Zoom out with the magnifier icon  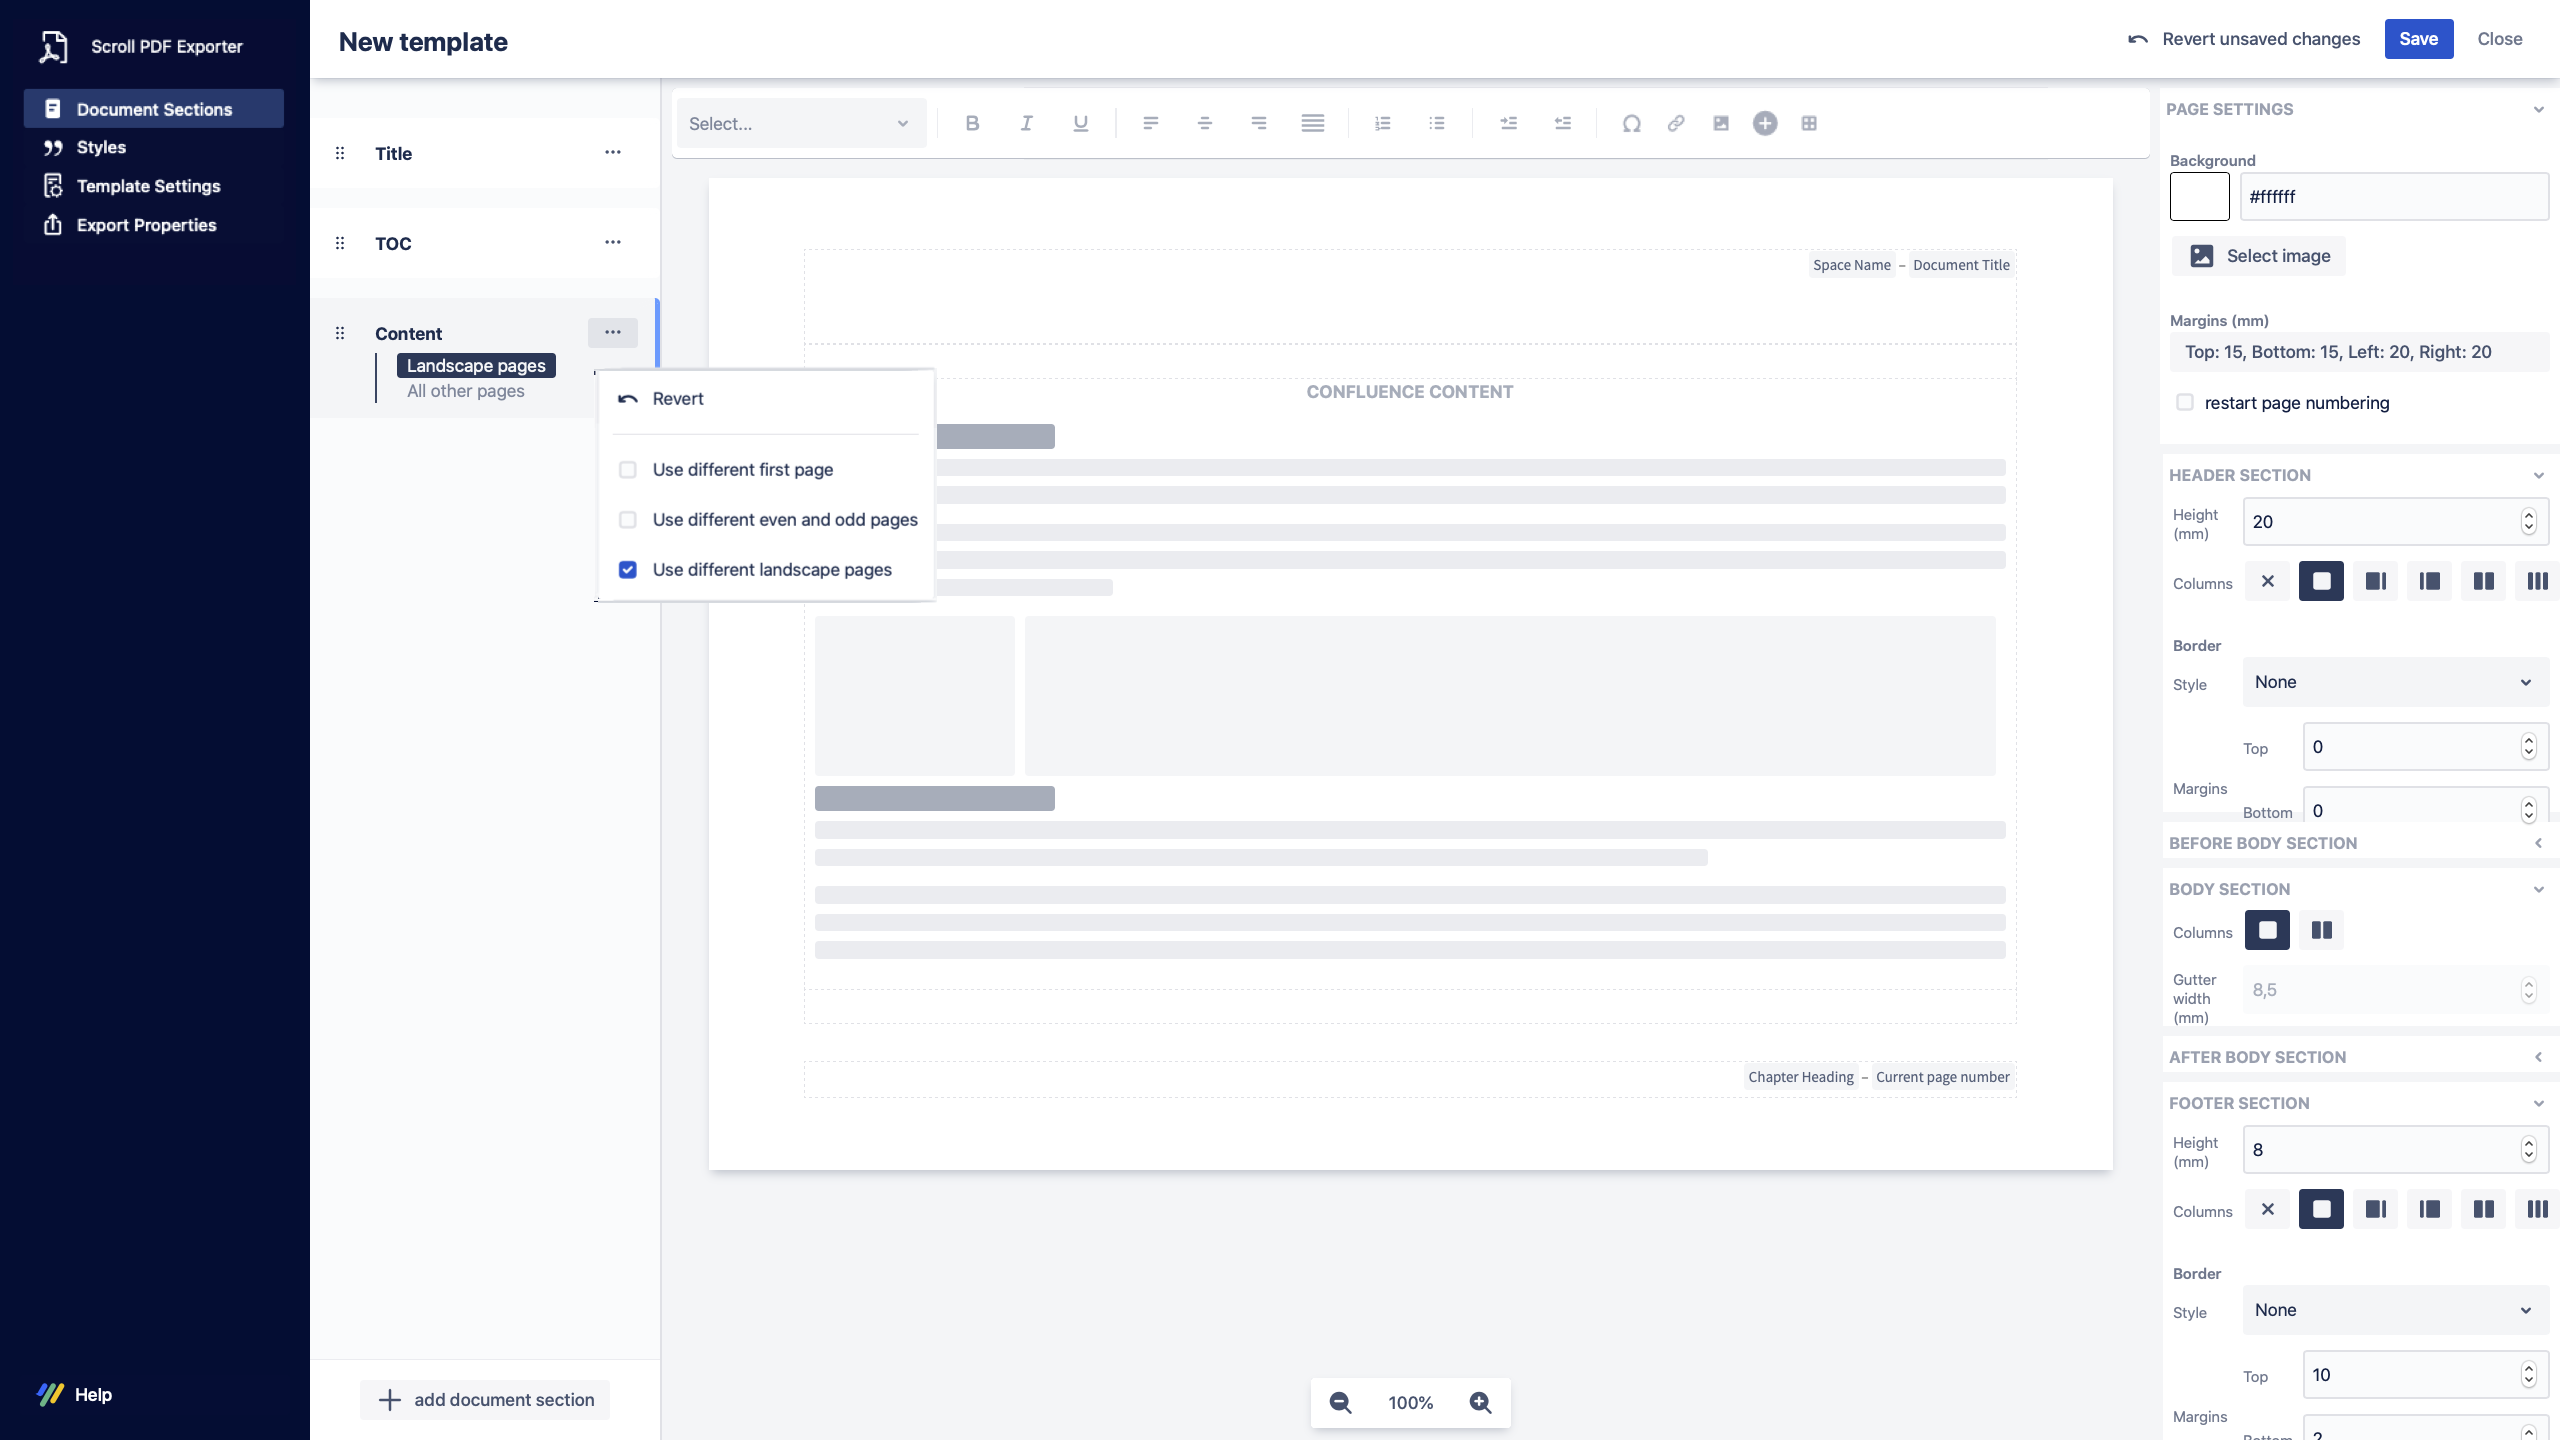(1340, 1402)
